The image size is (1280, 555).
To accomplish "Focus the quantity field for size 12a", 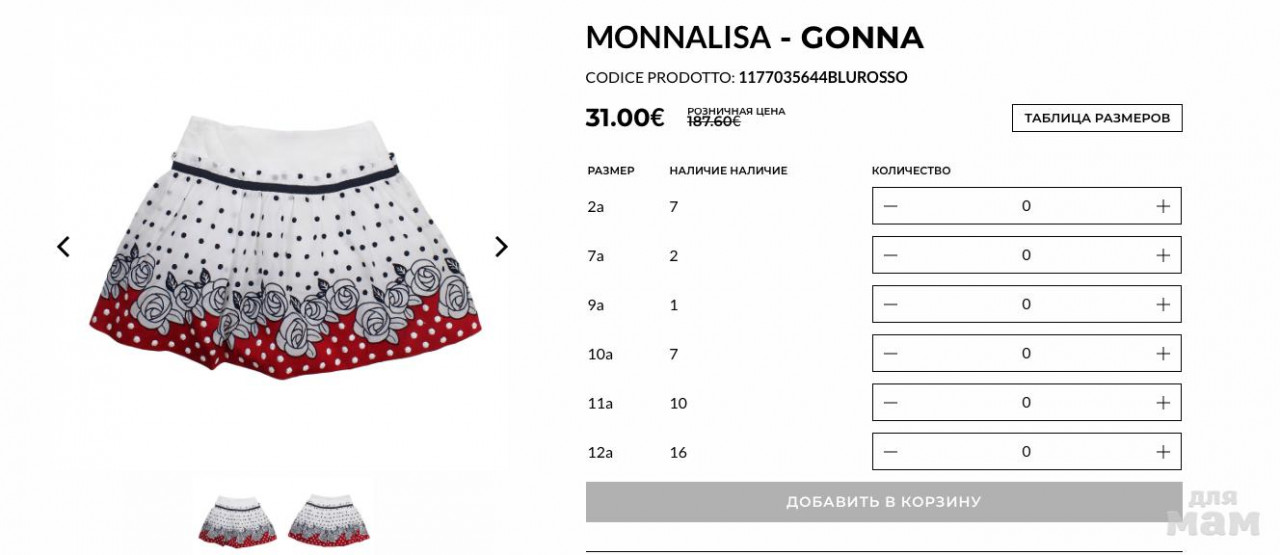I will 1026,452.
